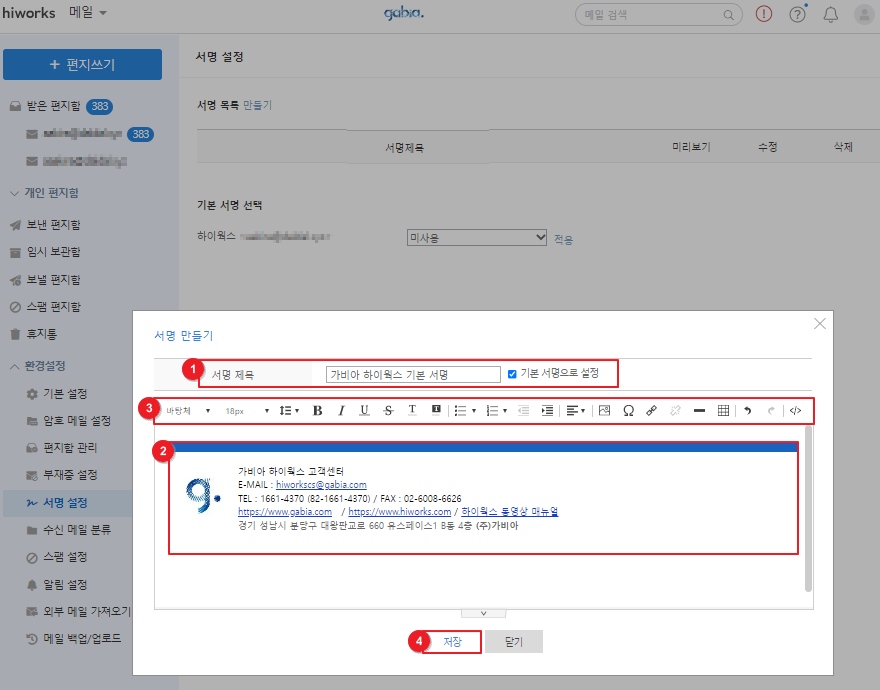Insert a hyperlink with the link icon
The height and width of the screenshot is (690, 880).
652,410
